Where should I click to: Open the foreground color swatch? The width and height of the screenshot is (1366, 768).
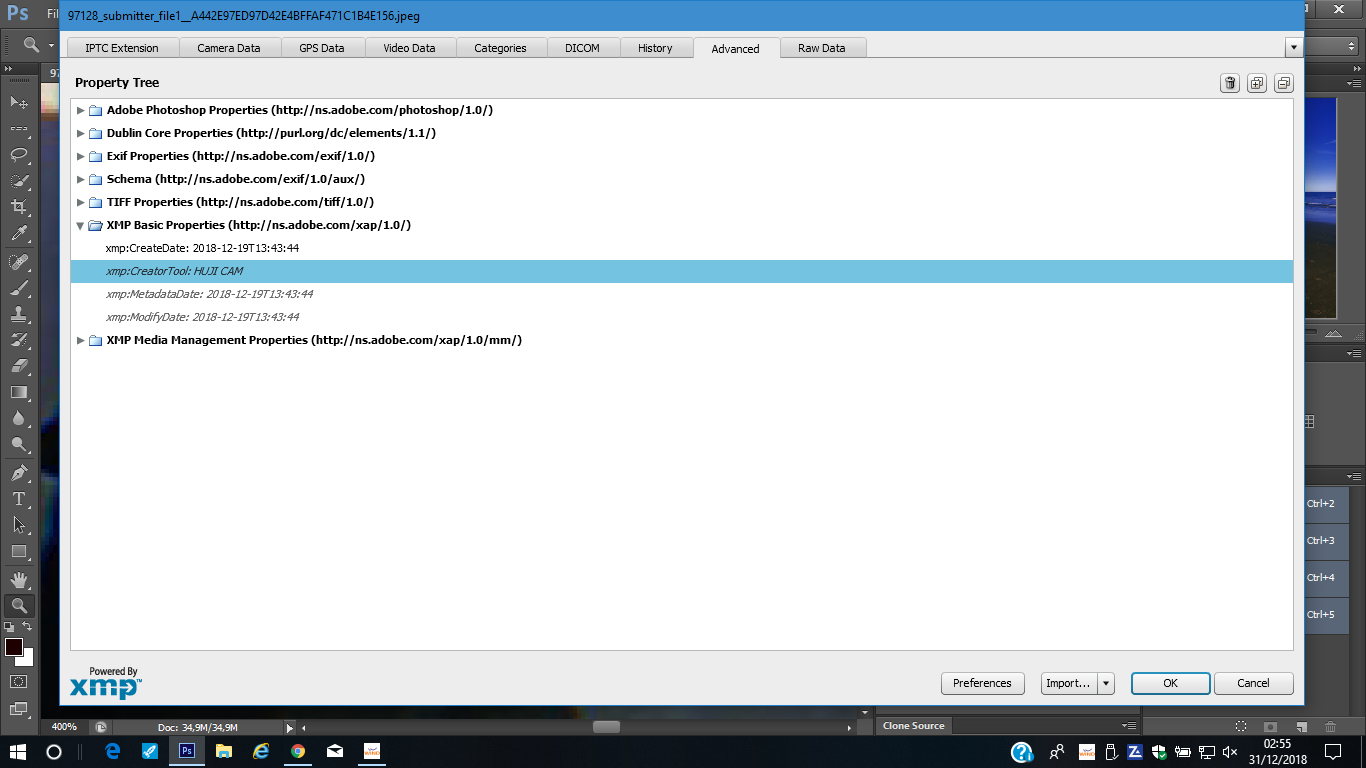coord(14,647)
